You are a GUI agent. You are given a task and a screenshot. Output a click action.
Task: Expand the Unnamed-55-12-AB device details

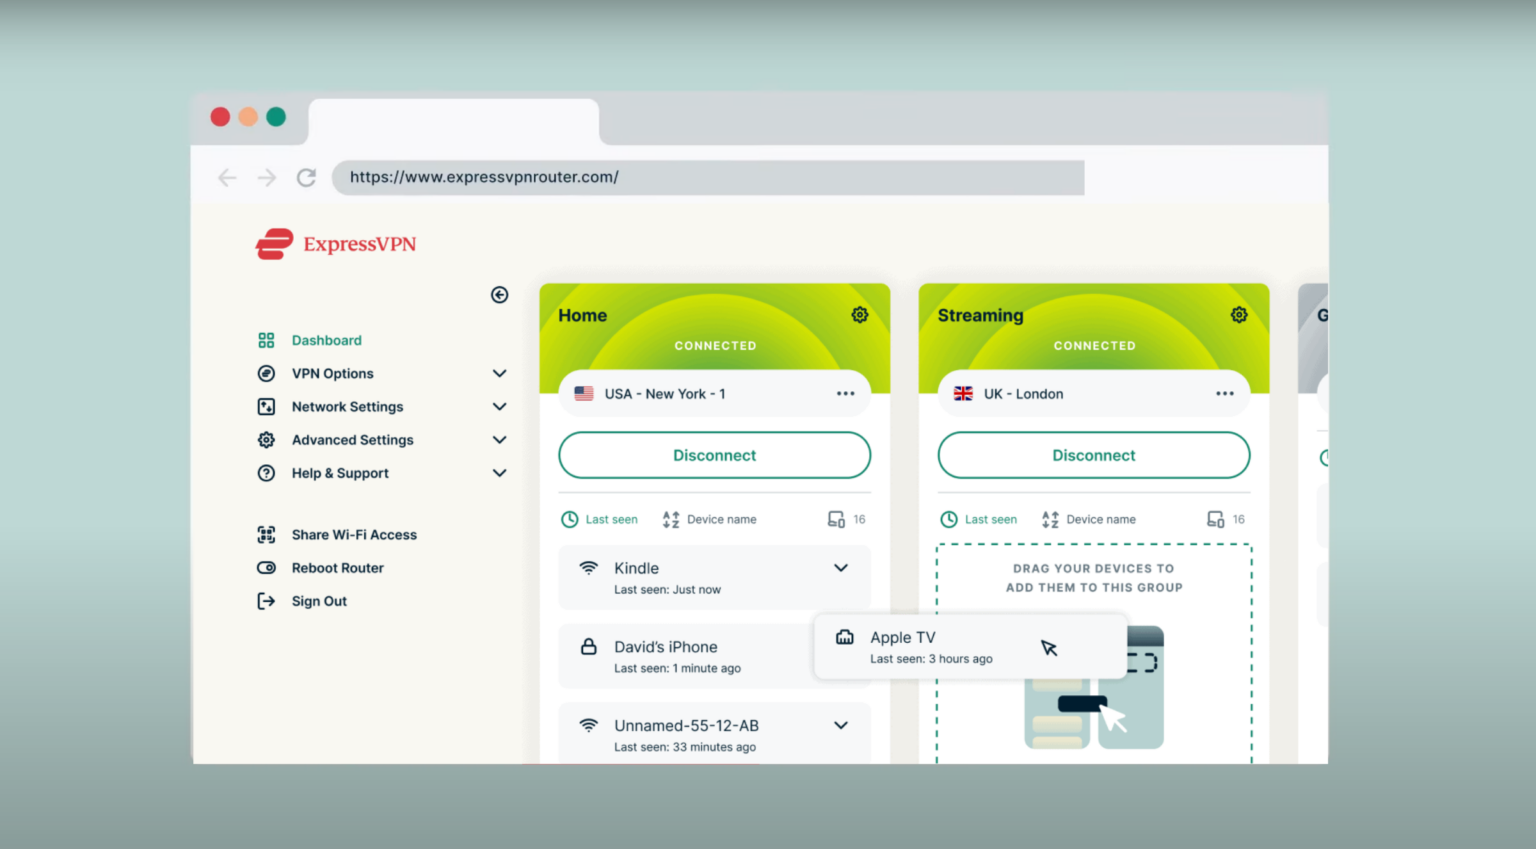pos(841,726)
